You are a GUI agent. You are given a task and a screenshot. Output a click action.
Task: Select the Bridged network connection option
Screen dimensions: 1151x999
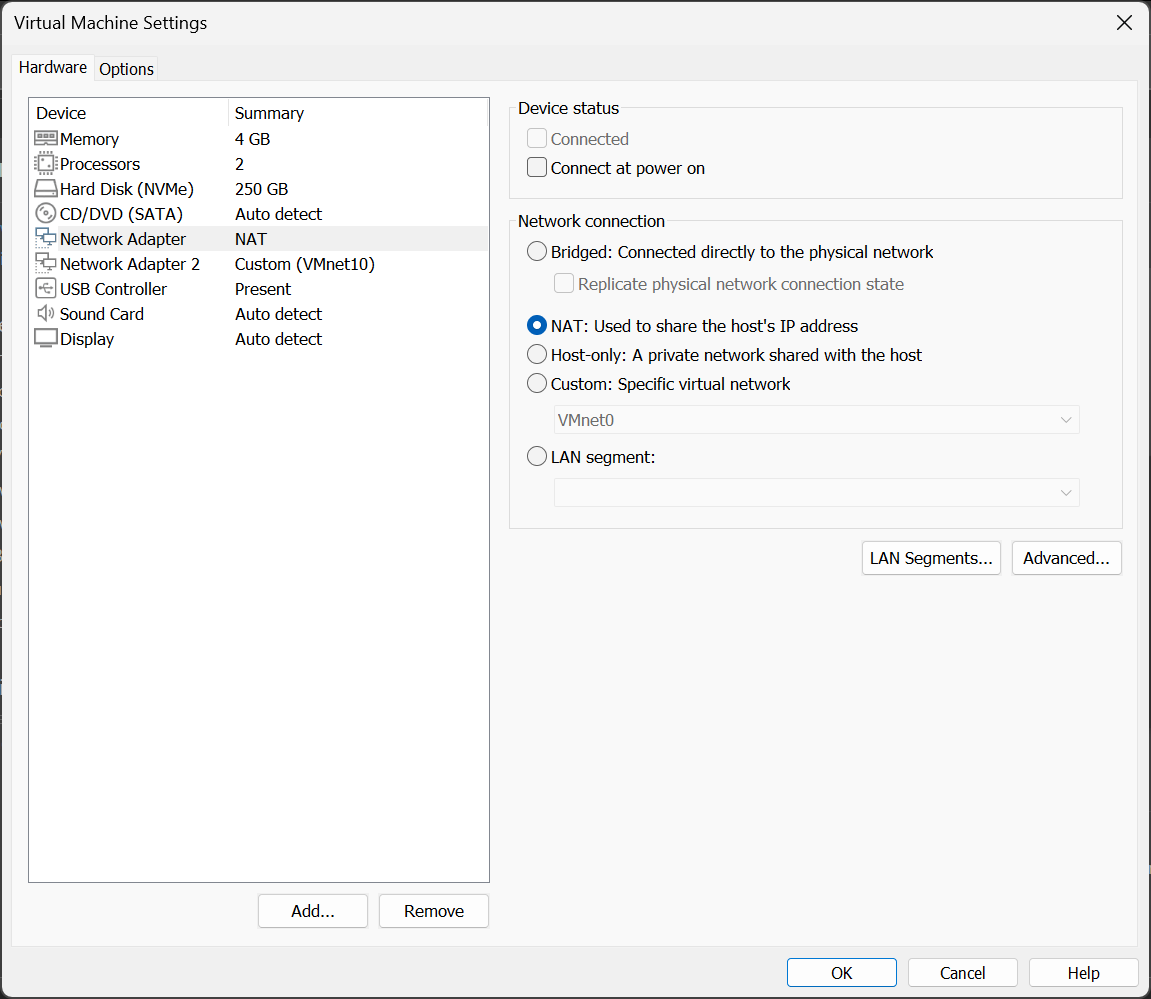pos(537,251)
